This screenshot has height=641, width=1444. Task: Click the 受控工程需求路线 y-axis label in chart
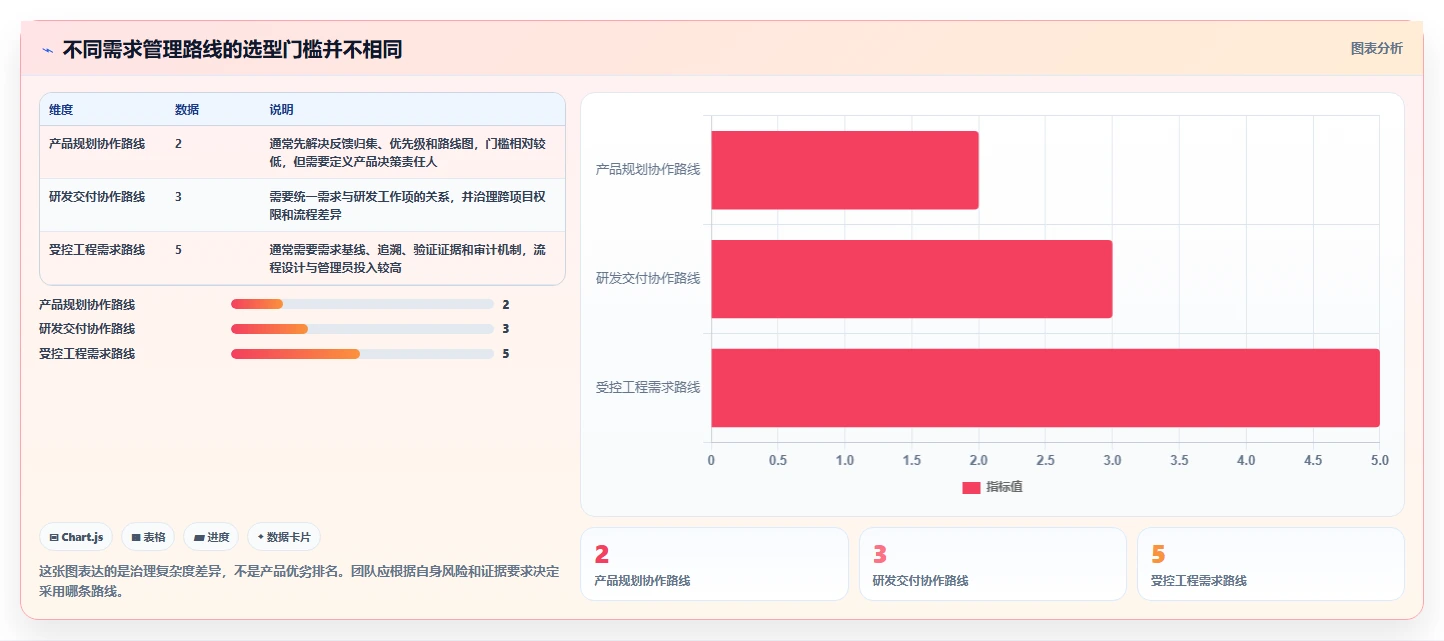pyautogui.click(x=648, y=388)
